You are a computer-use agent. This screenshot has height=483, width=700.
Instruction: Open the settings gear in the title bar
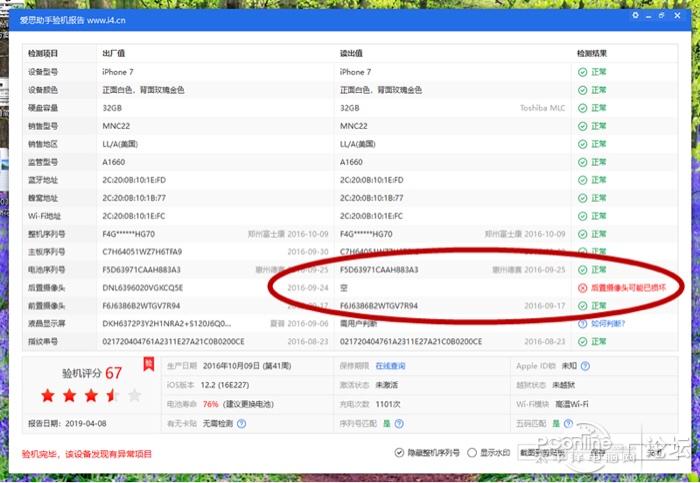pos(635,15)
